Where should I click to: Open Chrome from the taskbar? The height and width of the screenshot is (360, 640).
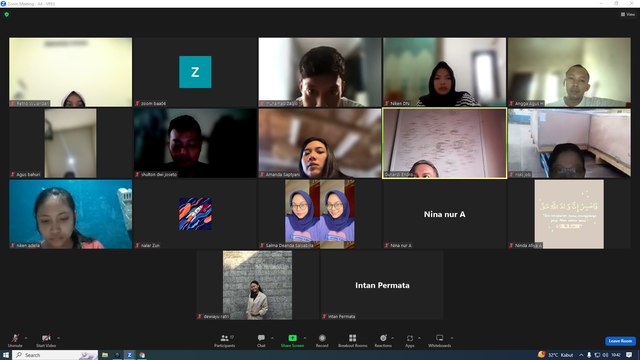pos(142,355)
